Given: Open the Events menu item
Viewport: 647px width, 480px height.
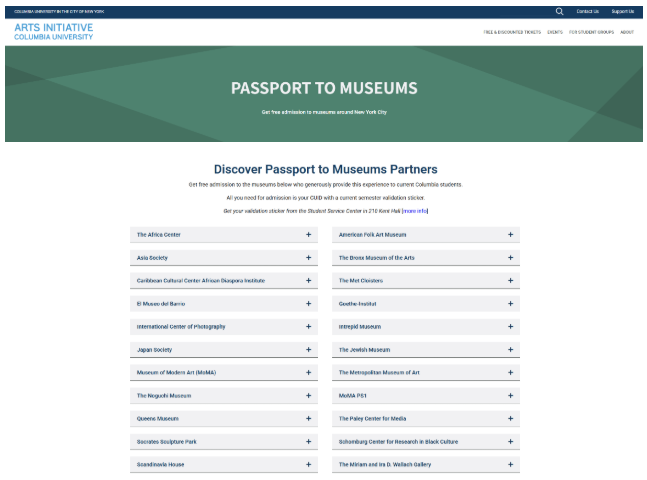Looking at the screenshot, I should coord(555,32).
